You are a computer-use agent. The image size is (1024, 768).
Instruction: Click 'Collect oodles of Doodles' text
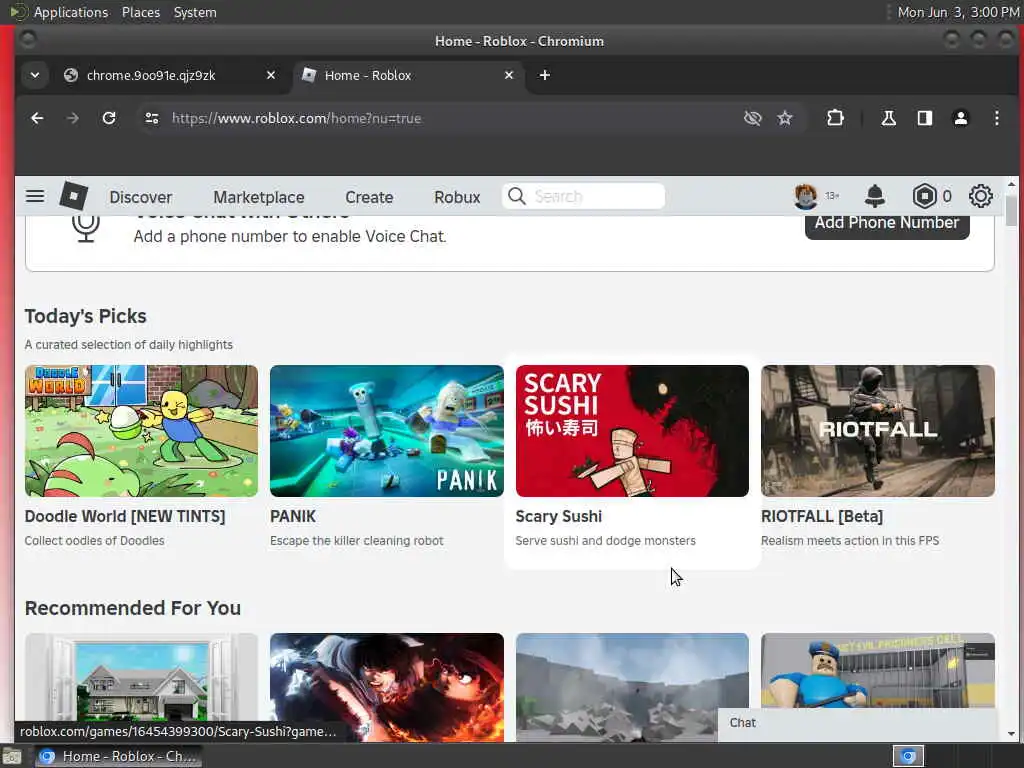(95, 541)
